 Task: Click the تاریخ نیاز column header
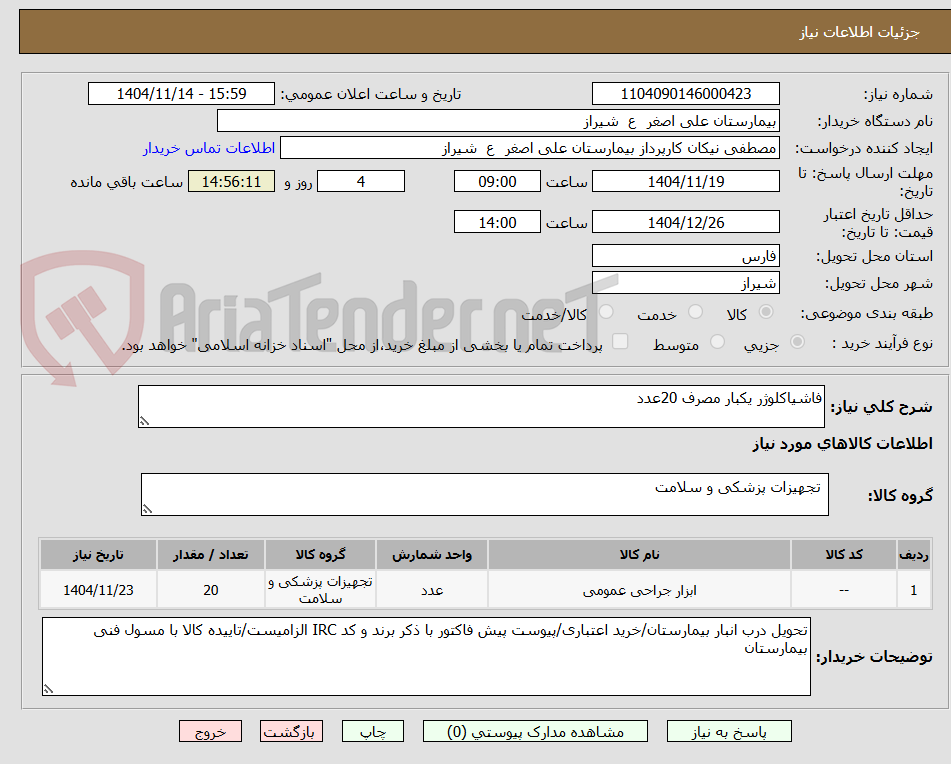(98, 555)
